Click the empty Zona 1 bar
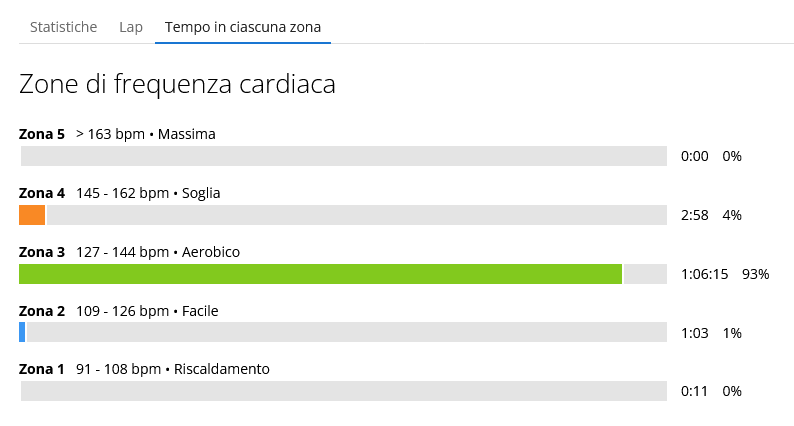Image resolution: width=794 pixels, height=426 pixels. (x=344, y=391)
